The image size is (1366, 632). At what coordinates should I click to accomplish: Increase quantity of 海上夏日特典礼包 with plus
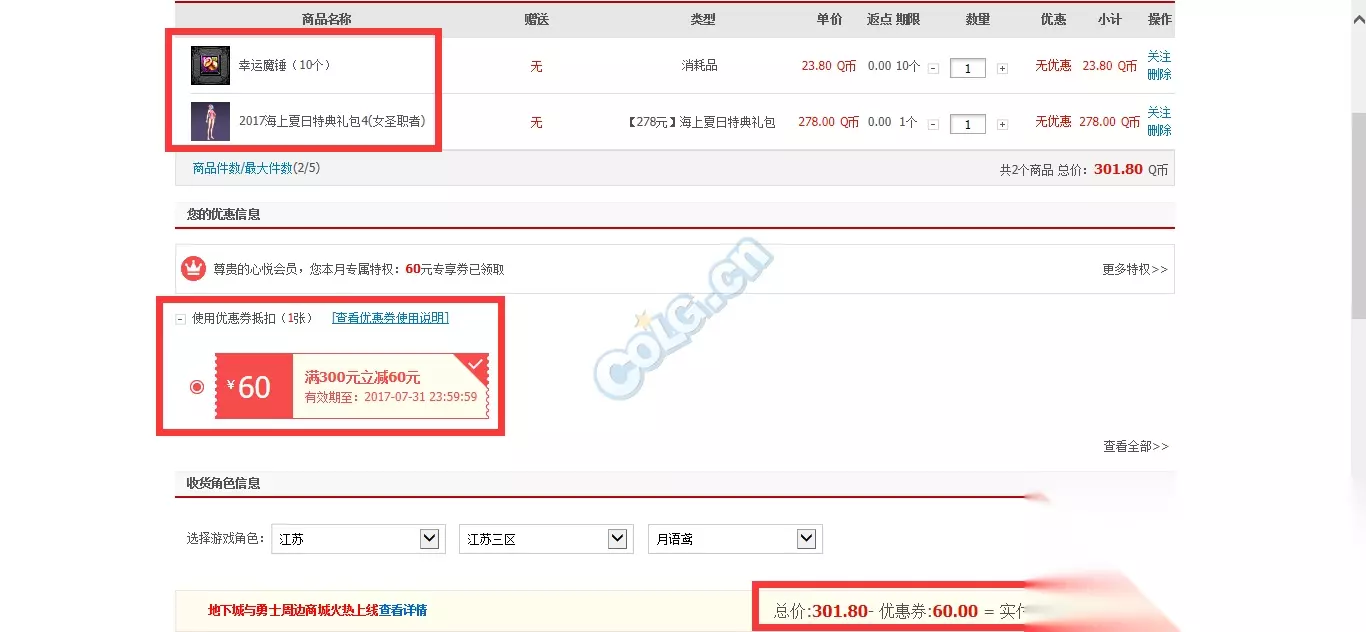1002,125
